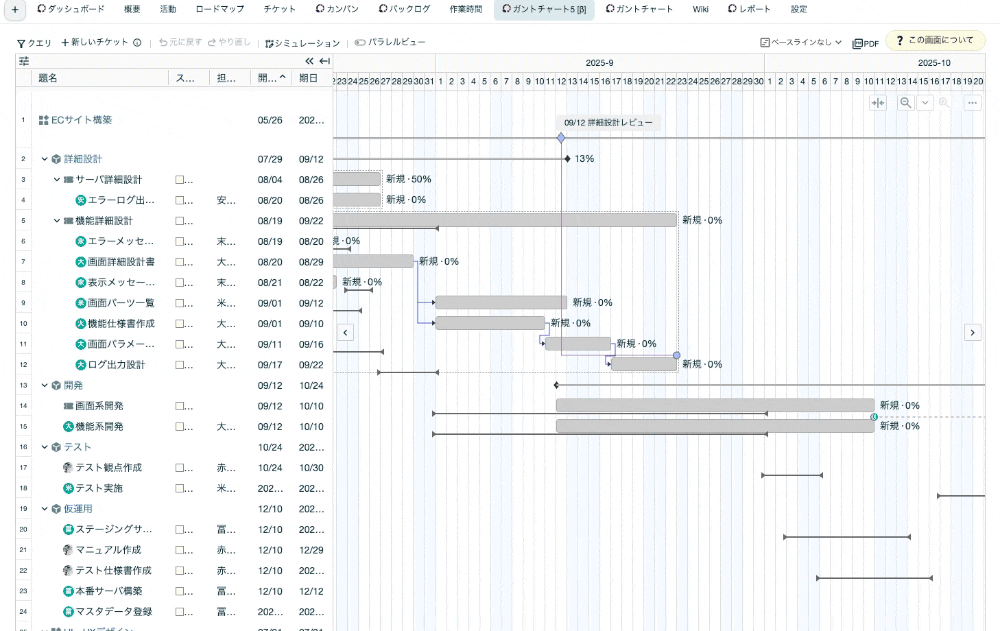The height and width of the screenshot is (631, 1000).
Task: Open the zoom level dropdown arrow
Action: [925, 103]
